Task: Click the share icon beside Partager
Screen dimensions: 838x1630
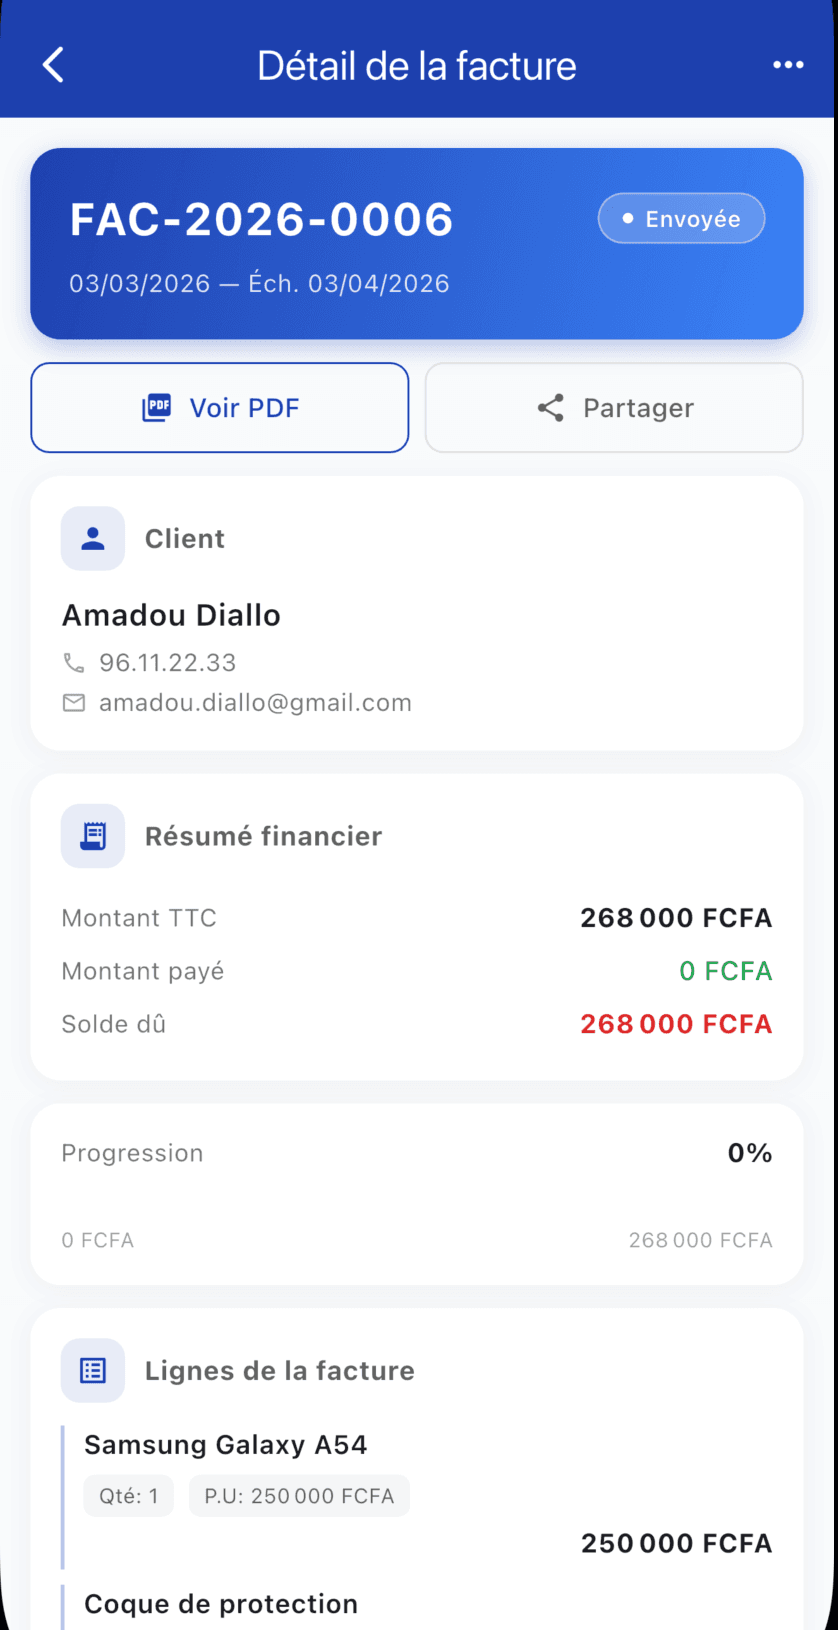Action: (x=551, y=408)
